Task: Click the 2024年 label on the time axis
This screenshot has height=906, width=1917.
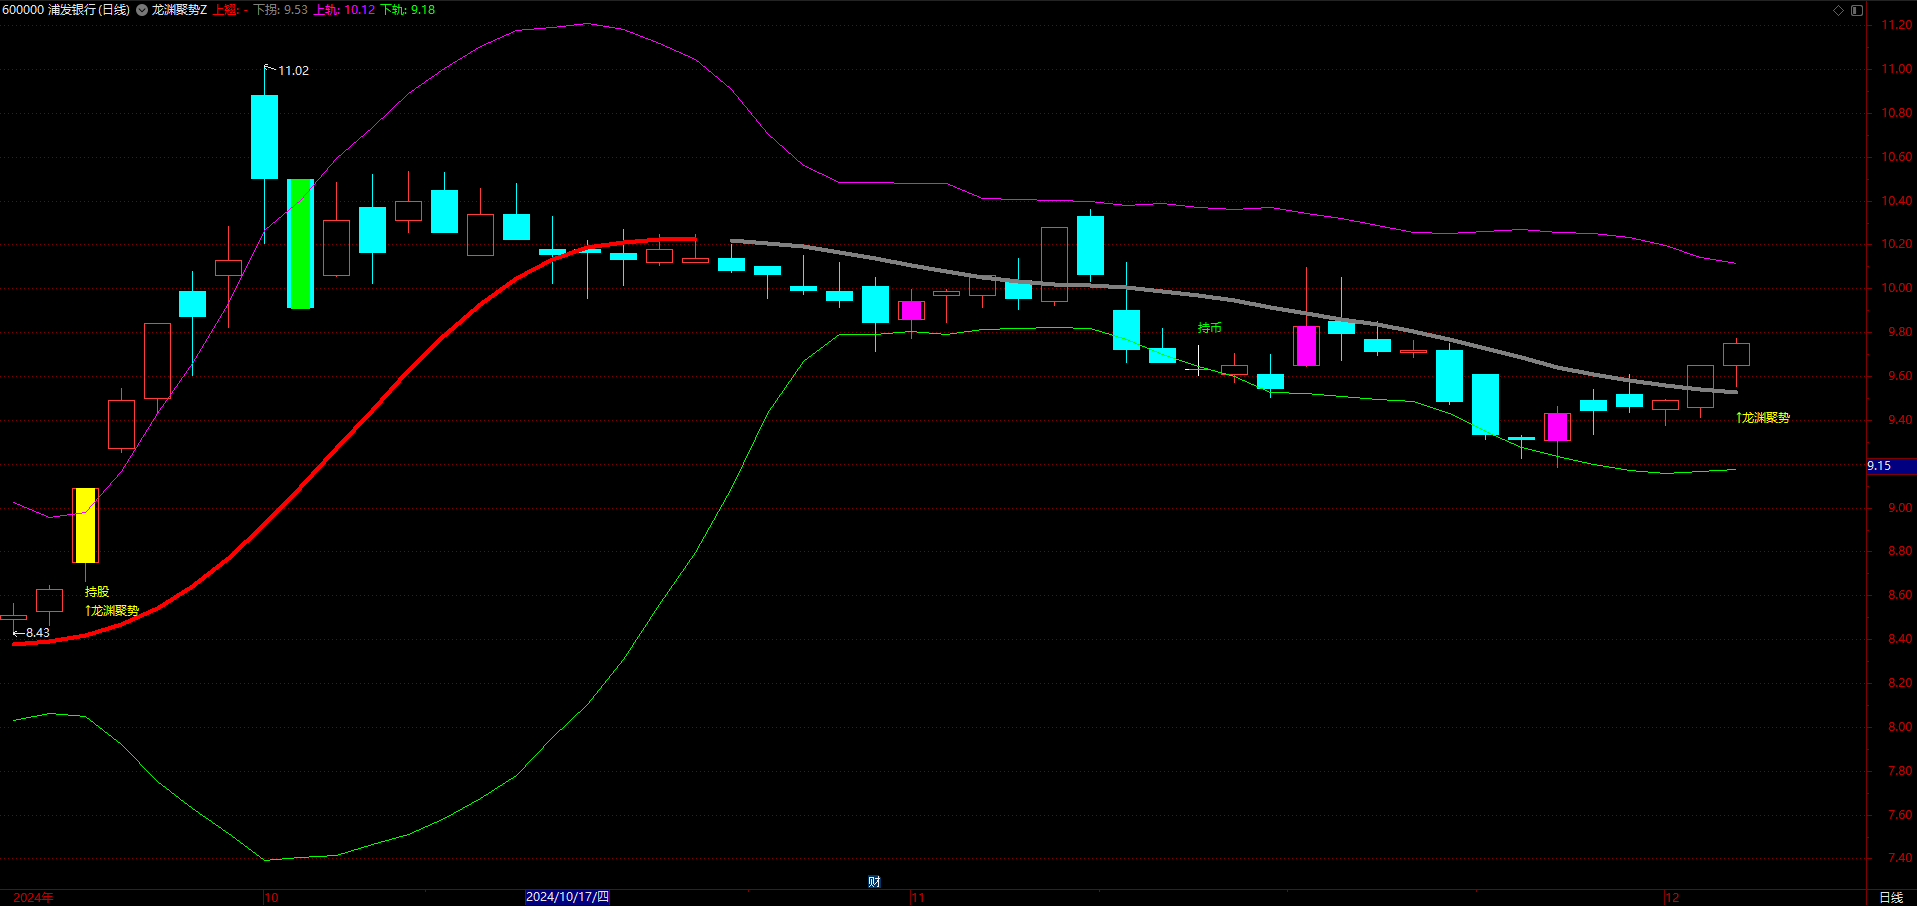Action: [x=34, y=897]
